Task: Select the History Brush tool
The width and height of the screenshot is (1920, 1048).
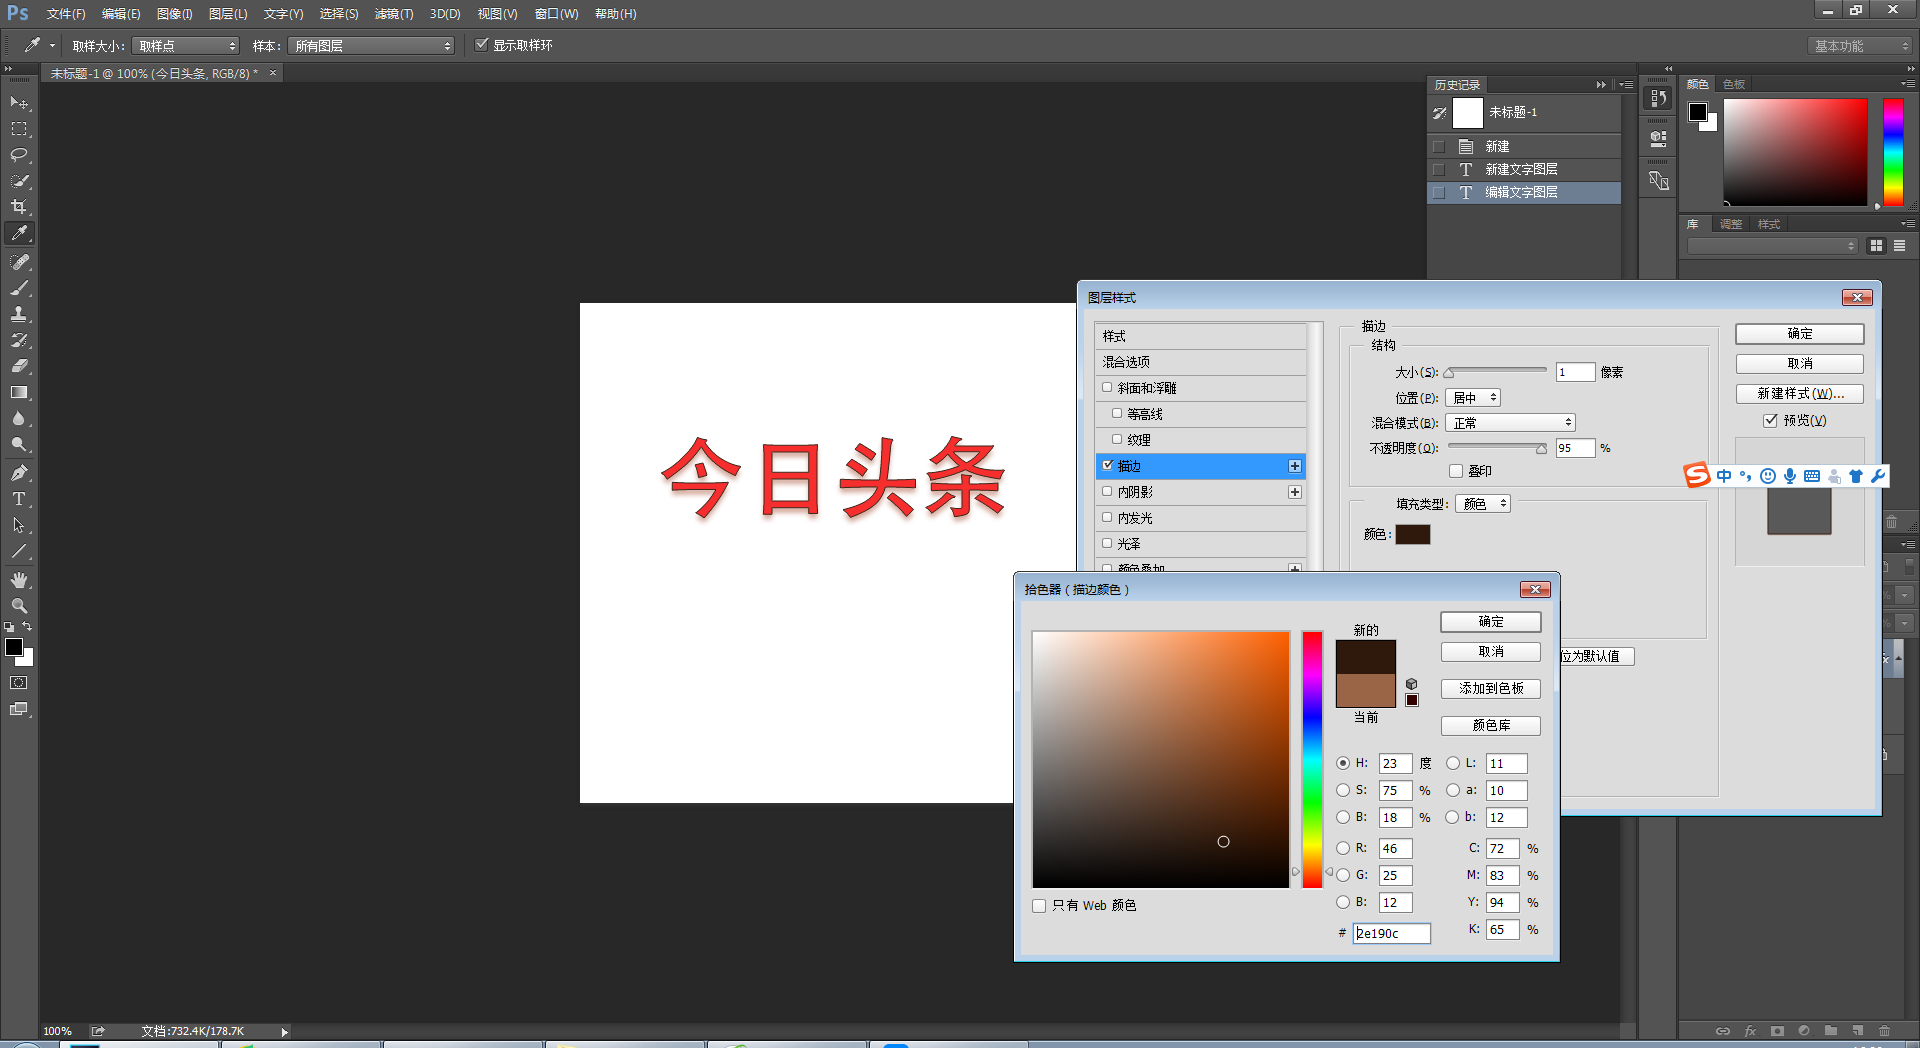Action: [19, 340]
